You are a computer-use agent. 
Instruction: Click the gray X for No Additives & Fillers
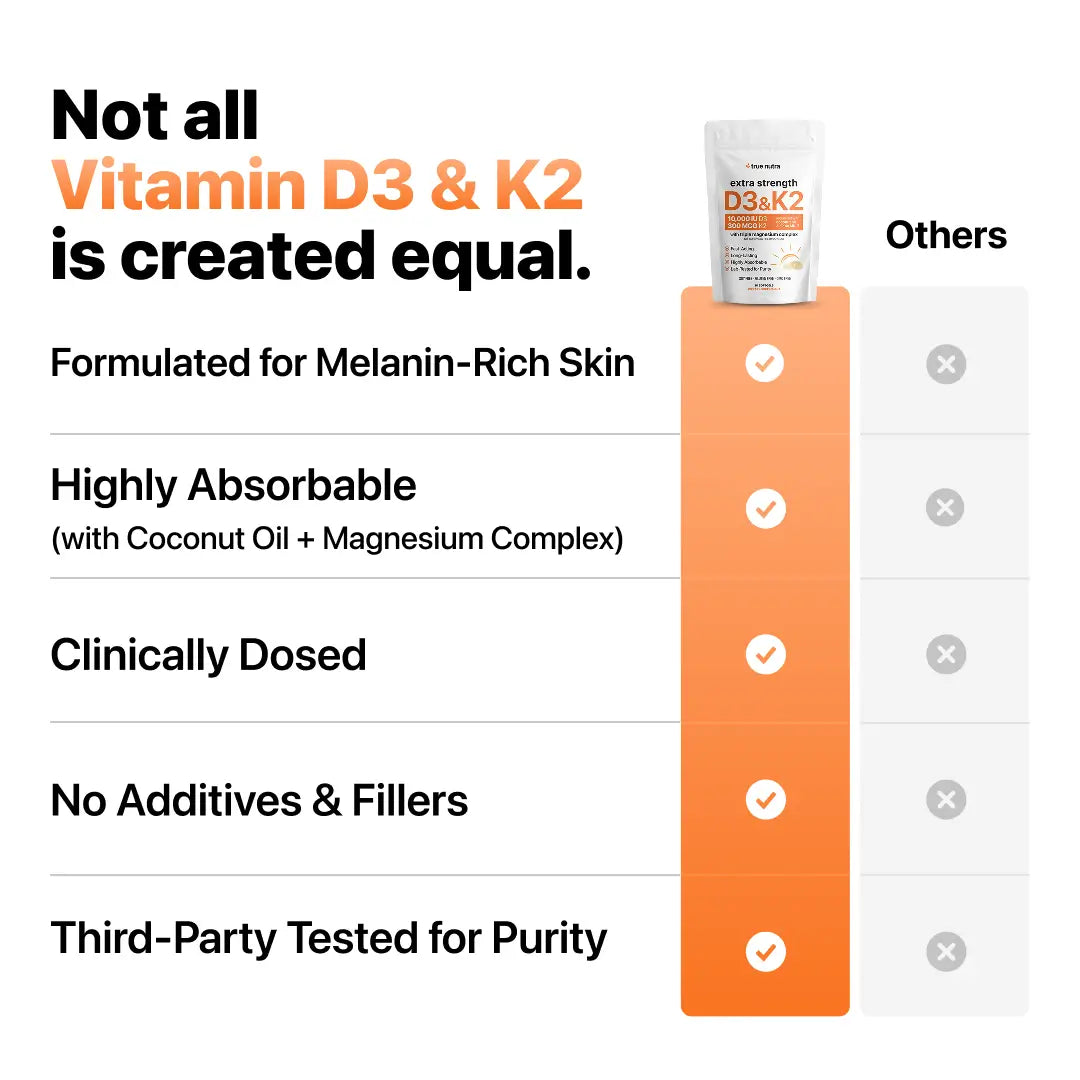(945, 800)
